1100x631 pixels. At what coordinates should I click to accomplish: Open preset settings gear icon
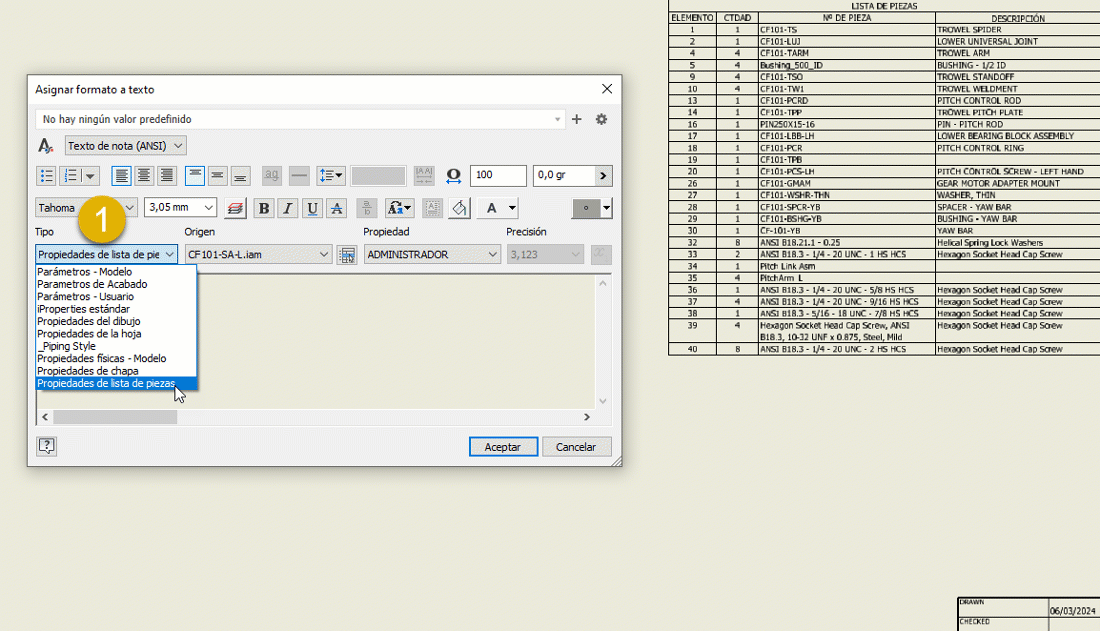tap(601, 119)
